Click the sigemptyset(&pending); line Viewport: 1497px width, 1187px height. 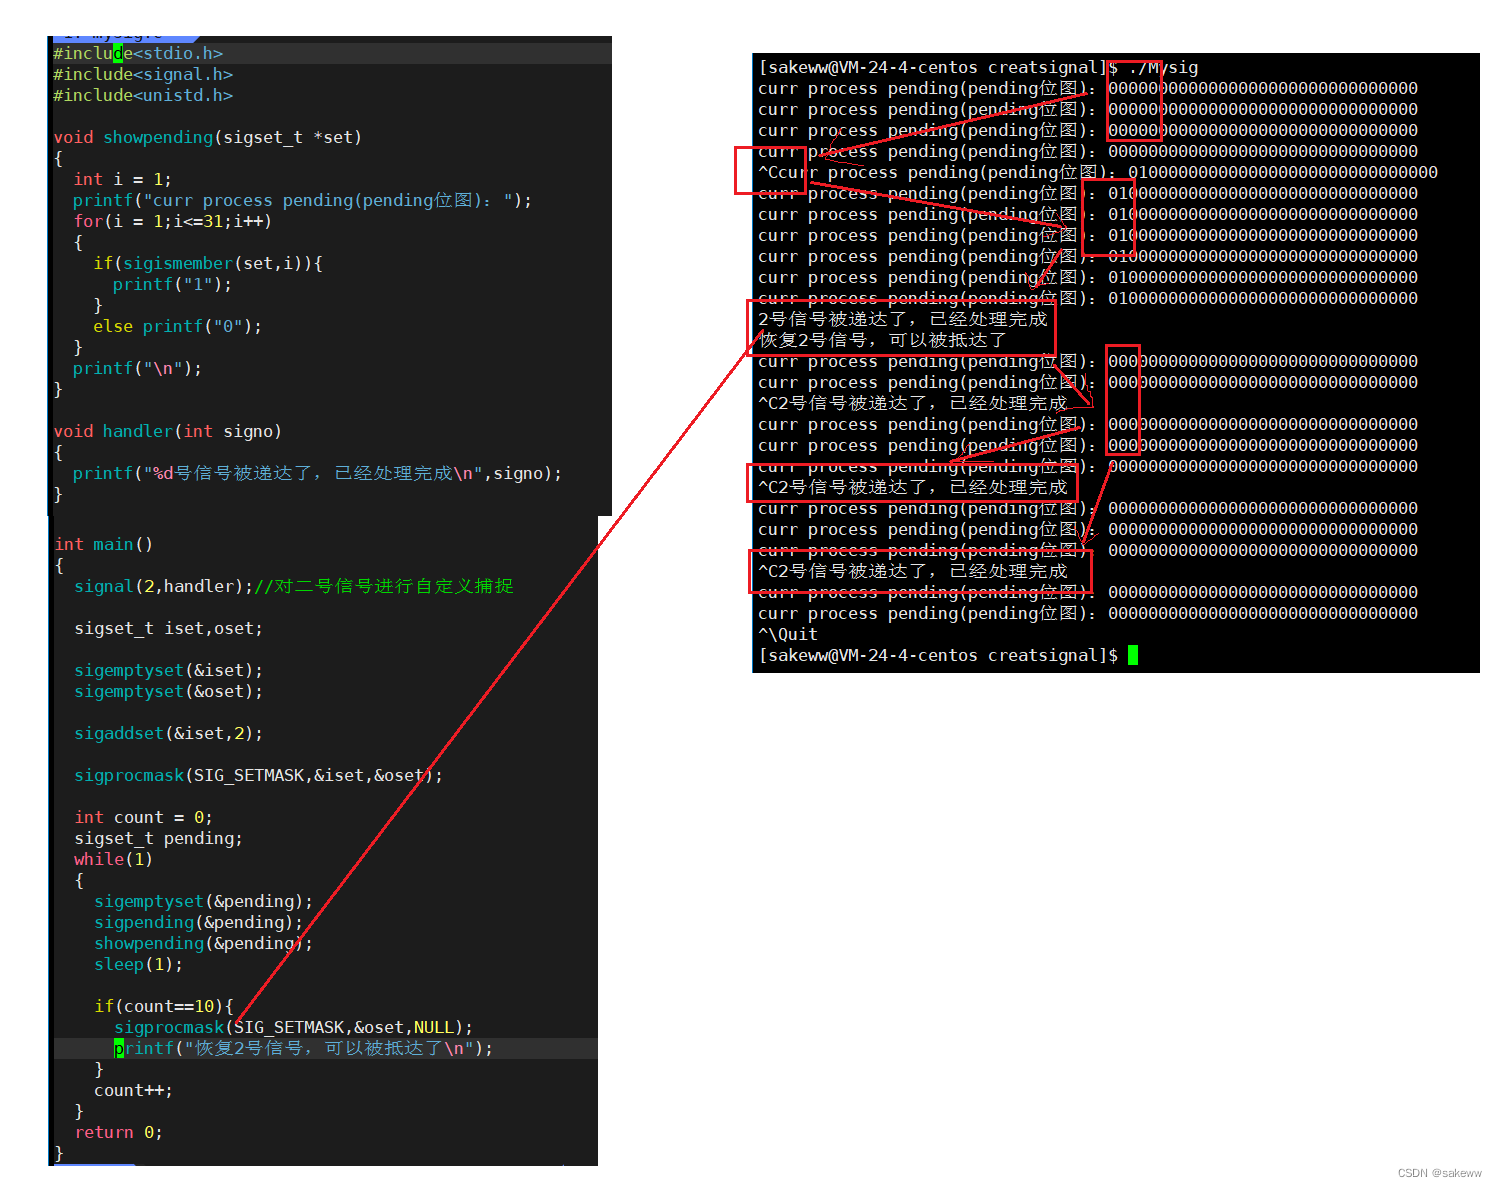click(x=204, y=901)
